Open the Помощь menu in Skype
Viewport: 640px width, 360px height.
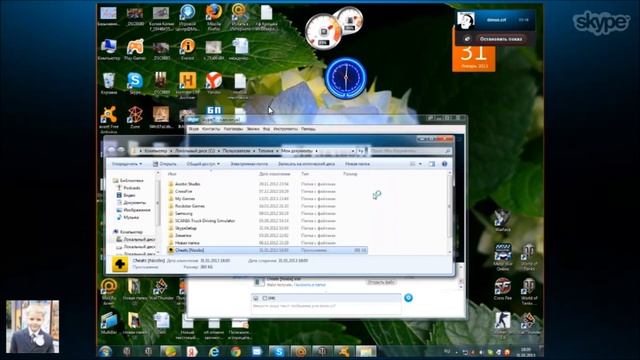tap(308, 129)
